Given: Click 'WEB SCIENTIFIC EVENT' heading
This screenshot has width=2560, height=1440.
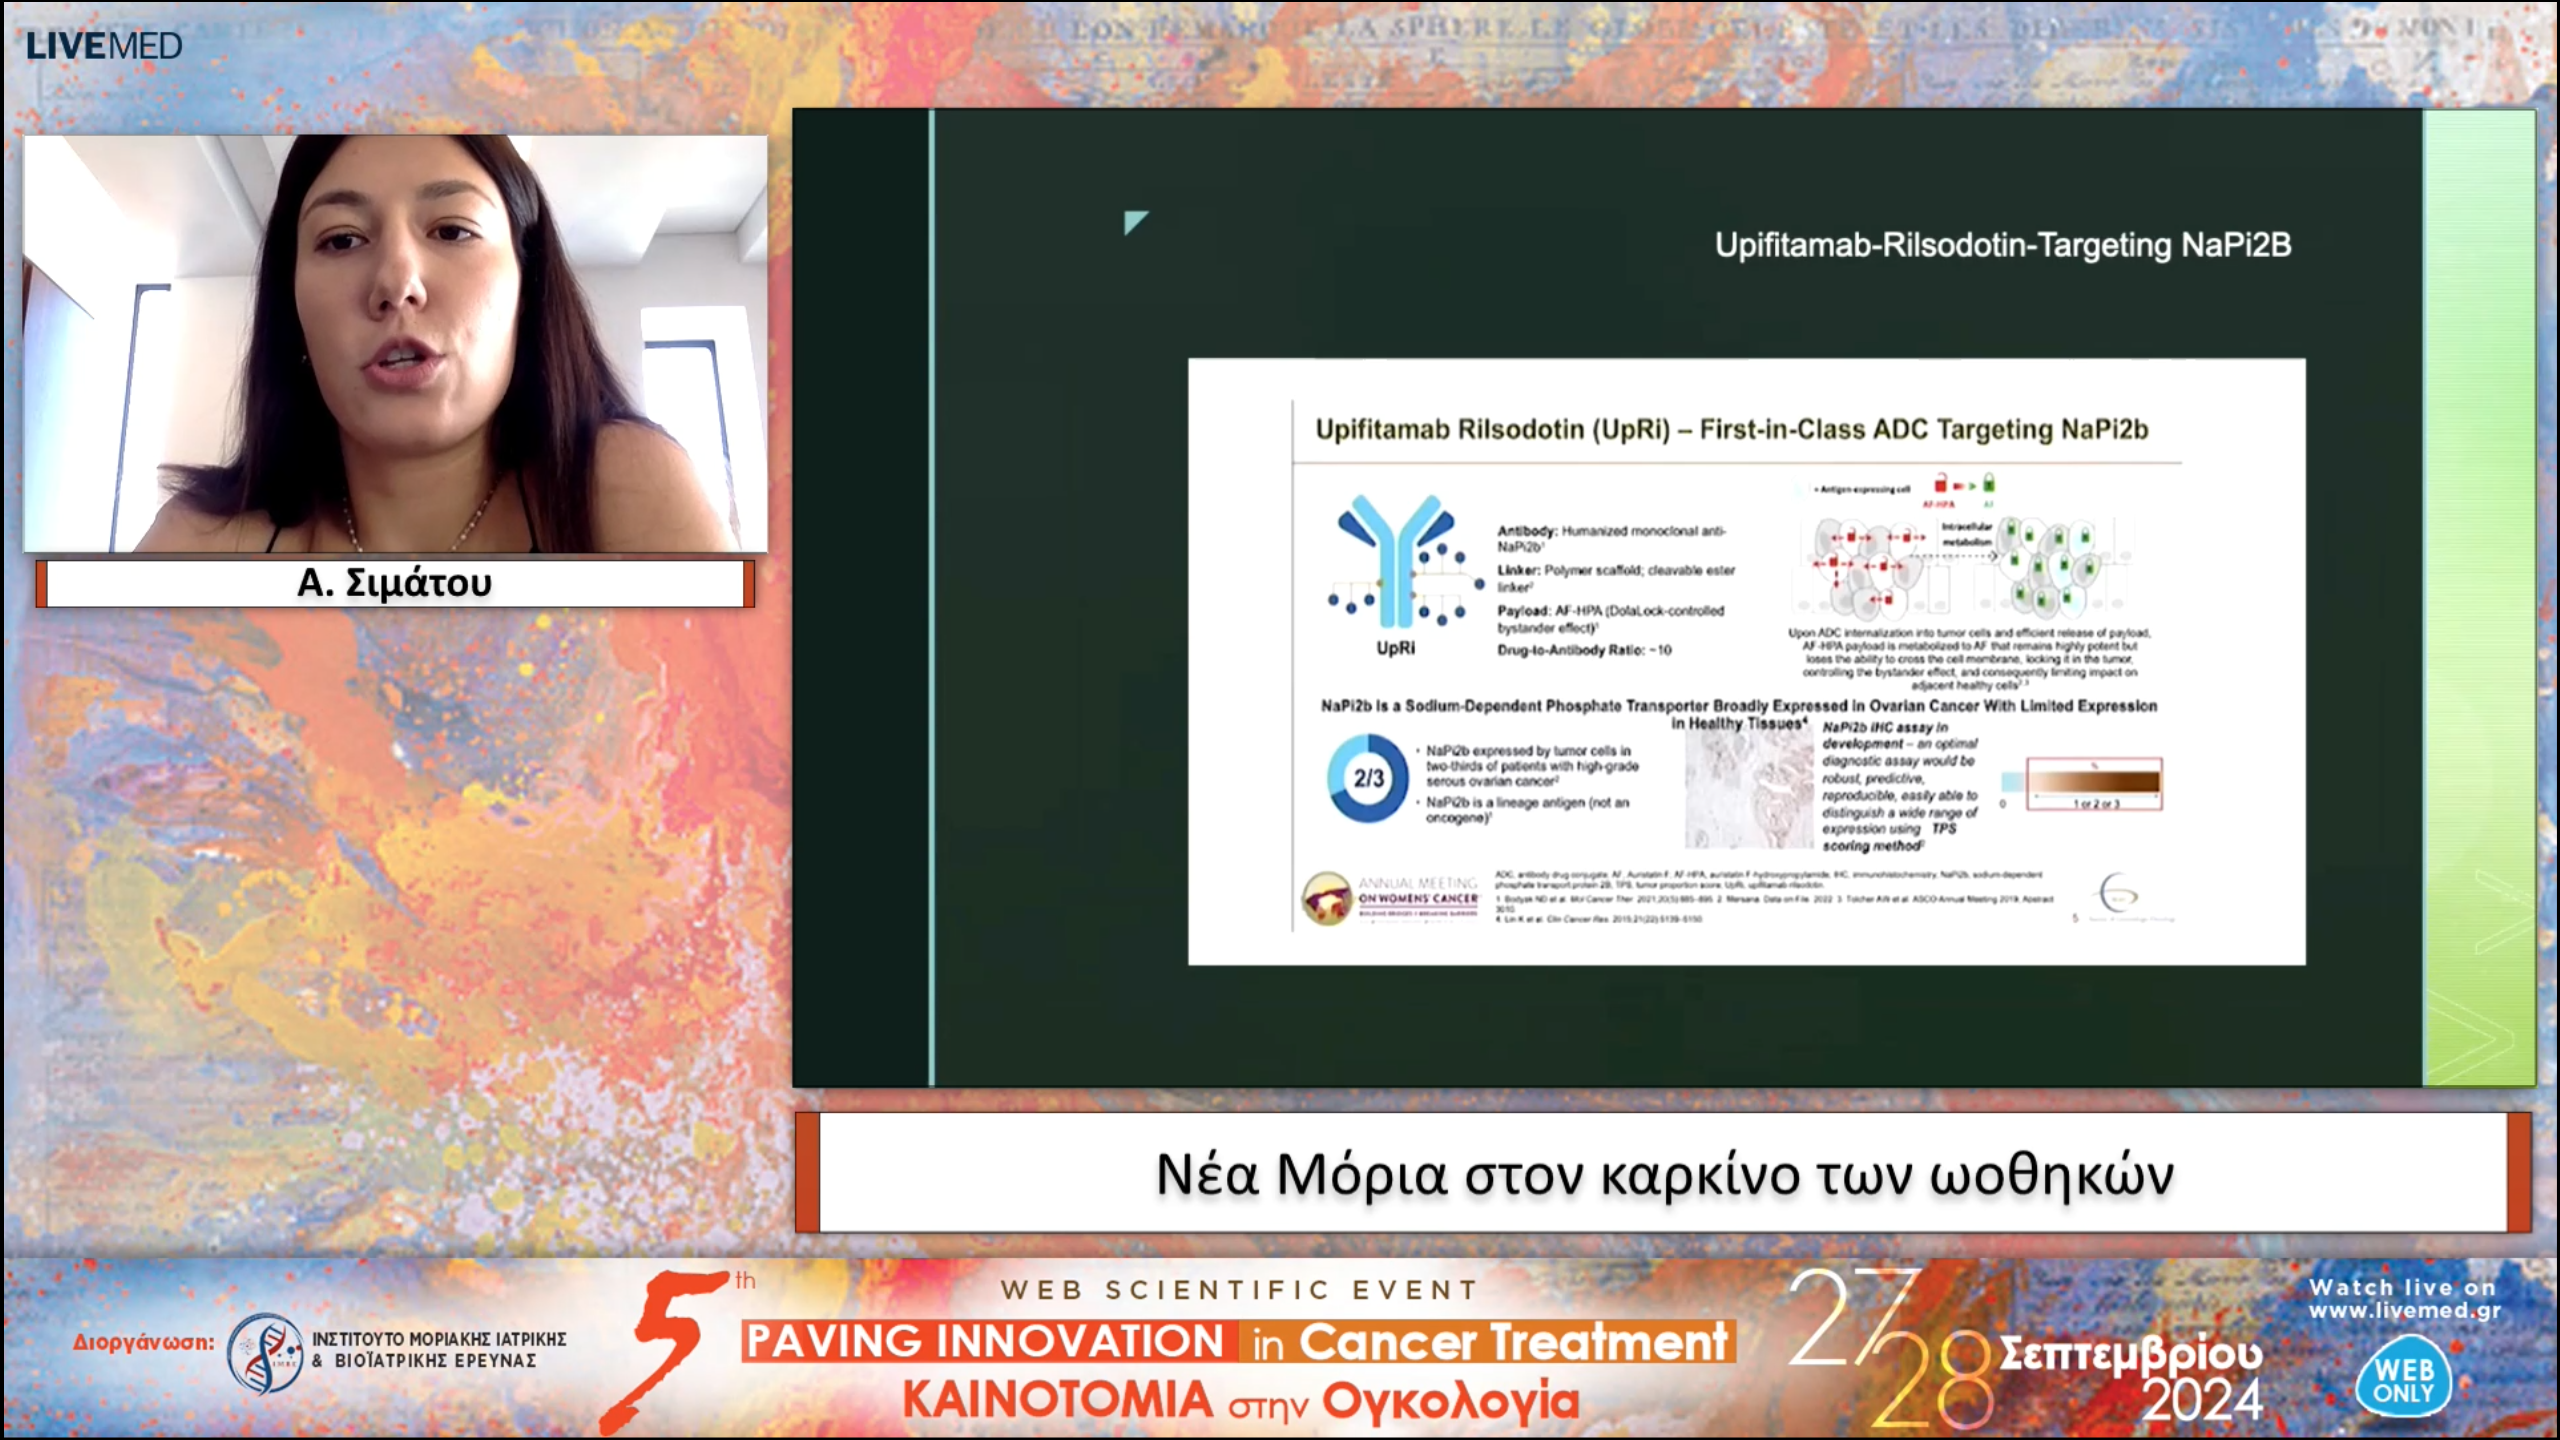Looking at the screenshot, I should pyautogui.click(x=1239, y=1290).
